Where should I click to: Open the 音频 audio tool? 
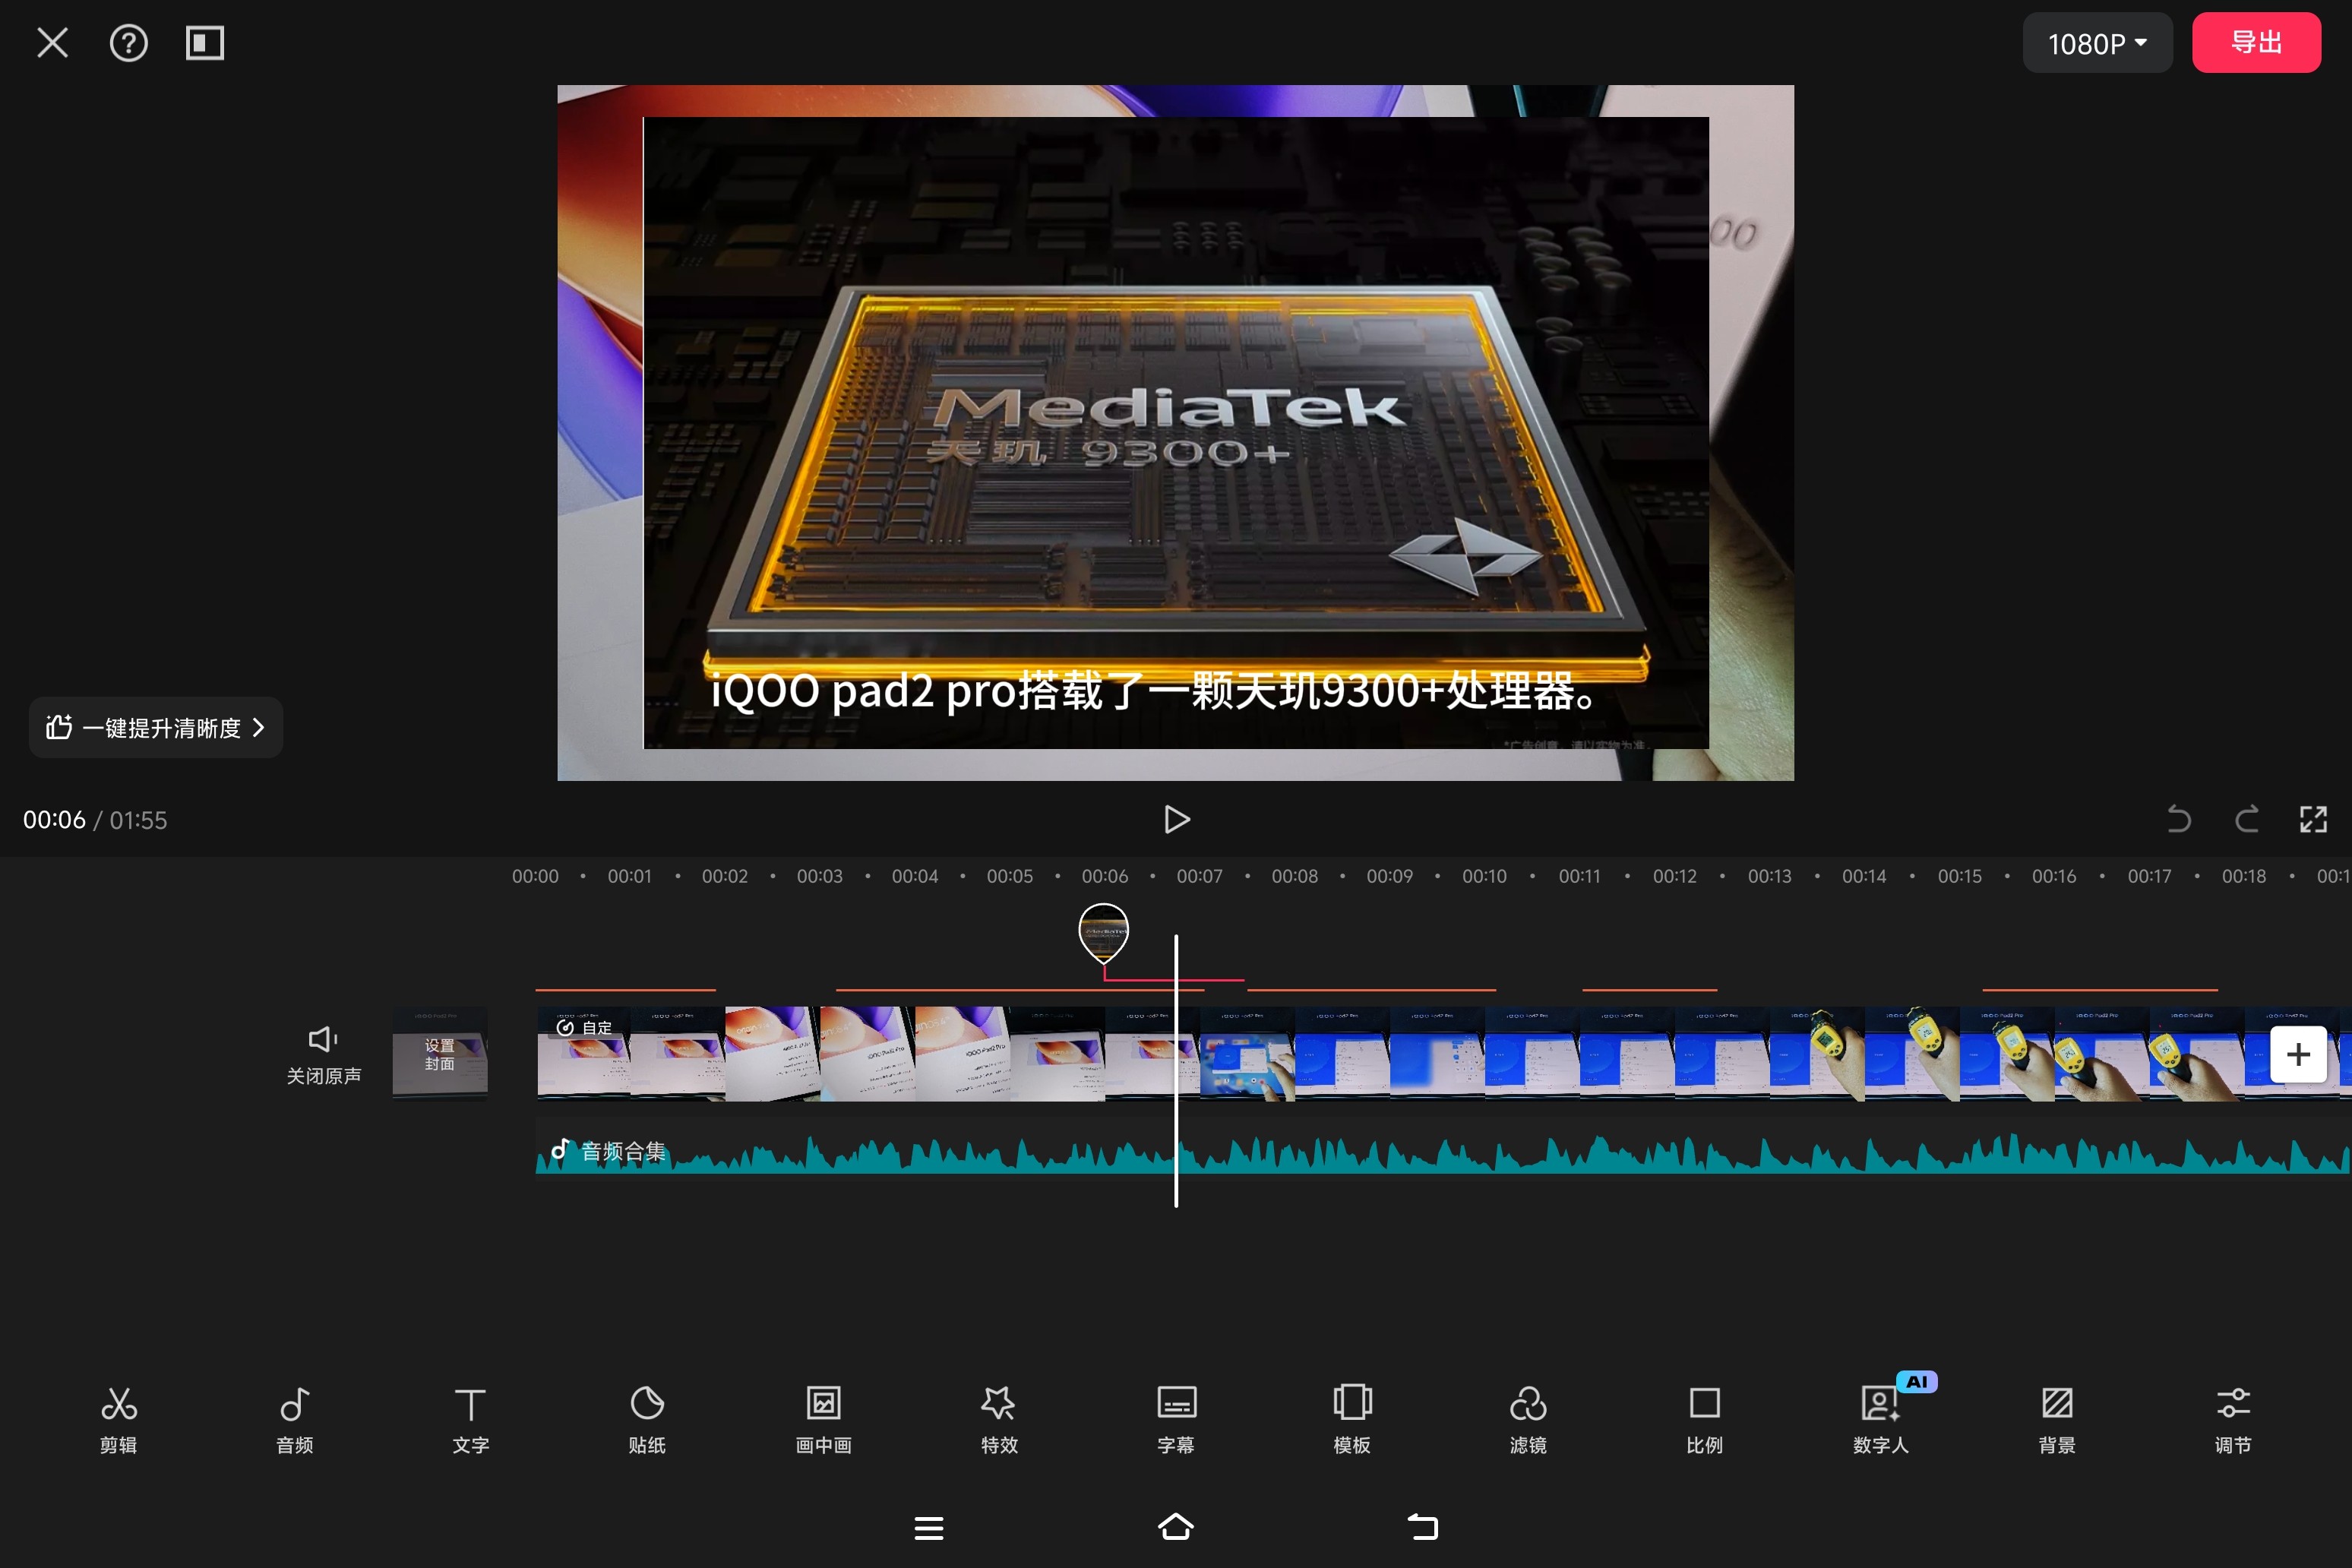point(294,1419)
